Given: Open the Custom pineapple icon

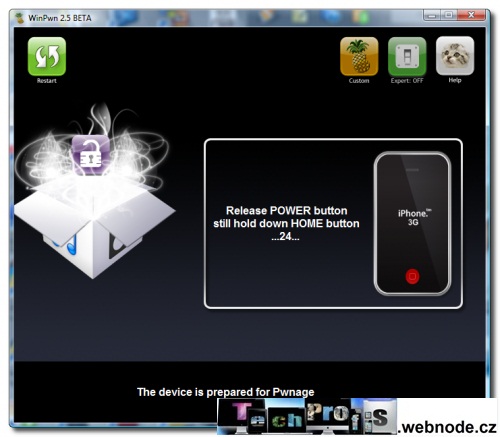Looking at the screenshot, I should click(359, 56).
